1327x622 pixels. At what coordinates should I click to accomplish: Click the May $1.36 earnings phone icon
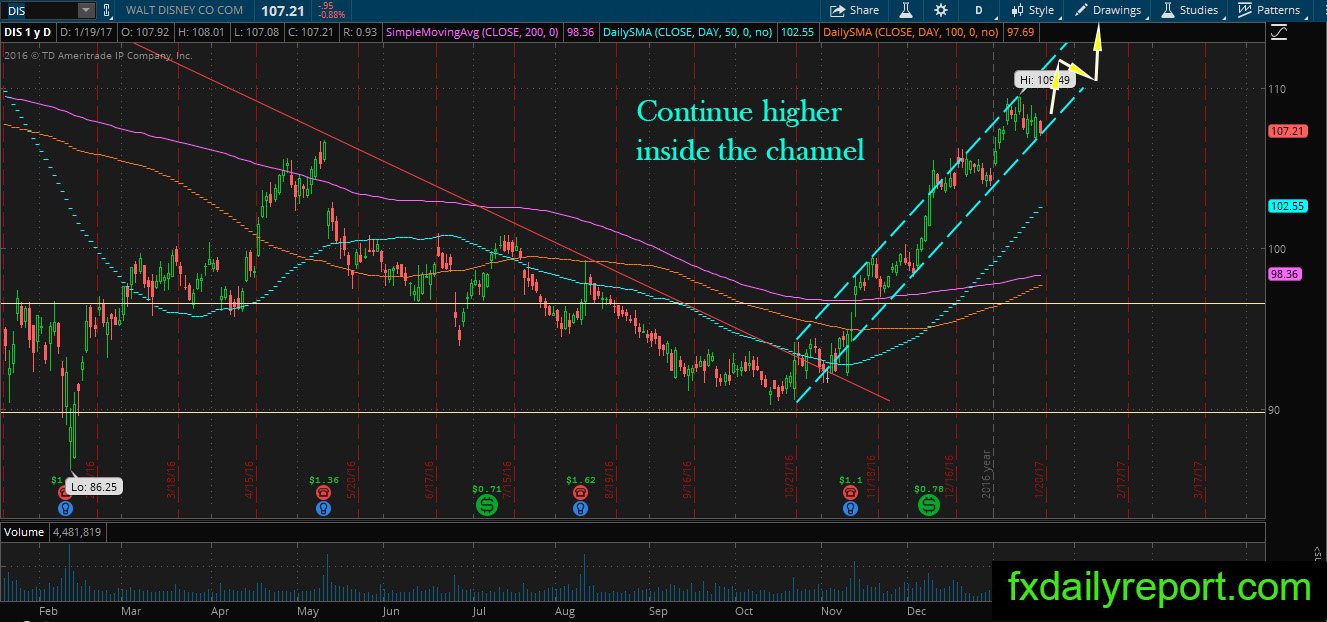click(x=323, y=493)
